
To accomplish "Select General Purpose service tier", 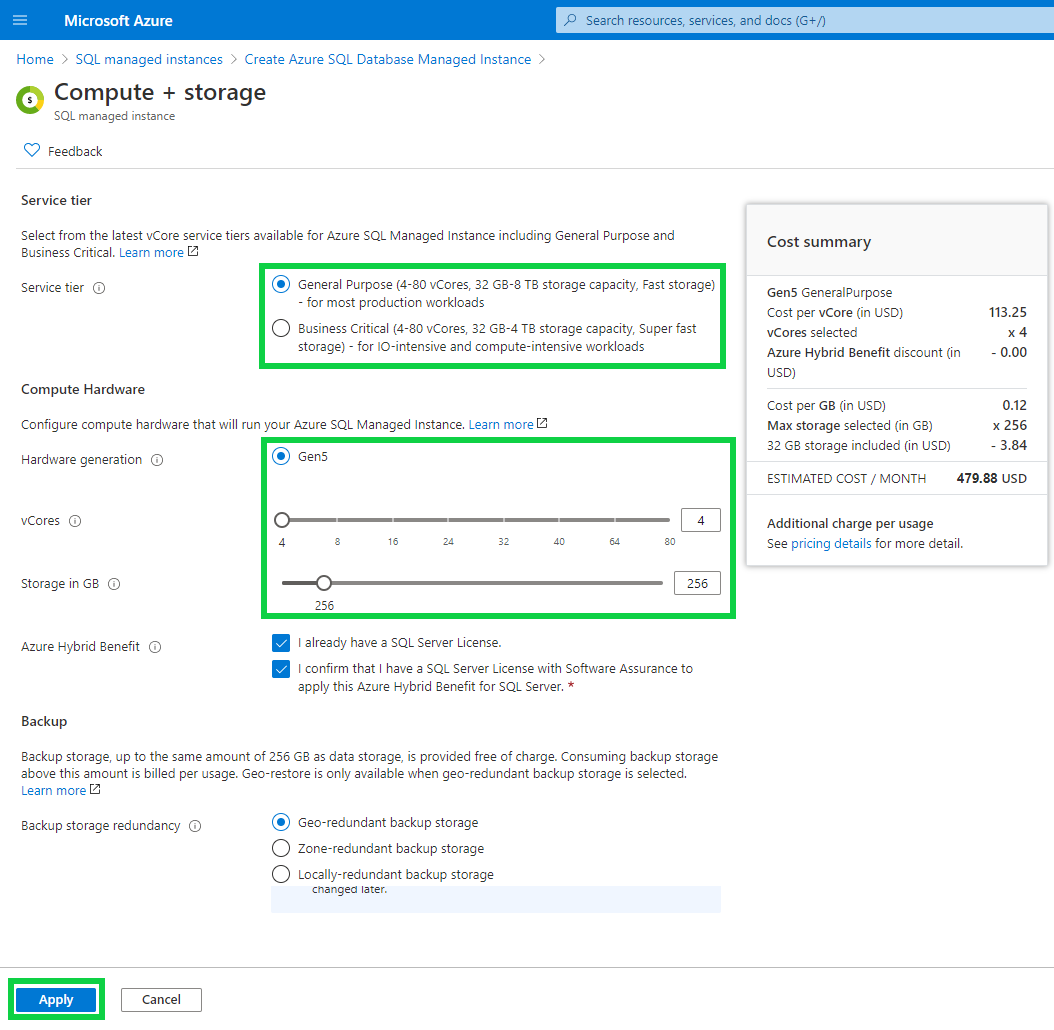I will pyautogui.click(x=281, y=284).
